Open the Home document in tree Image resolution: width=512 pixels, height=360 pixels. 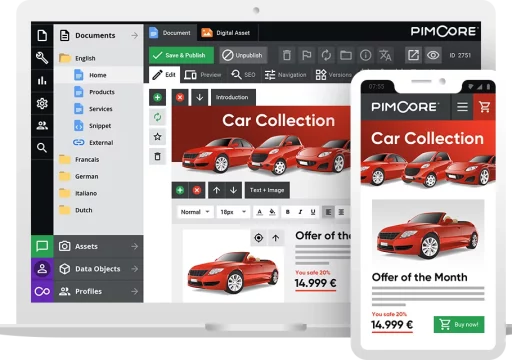coord(99,75)
